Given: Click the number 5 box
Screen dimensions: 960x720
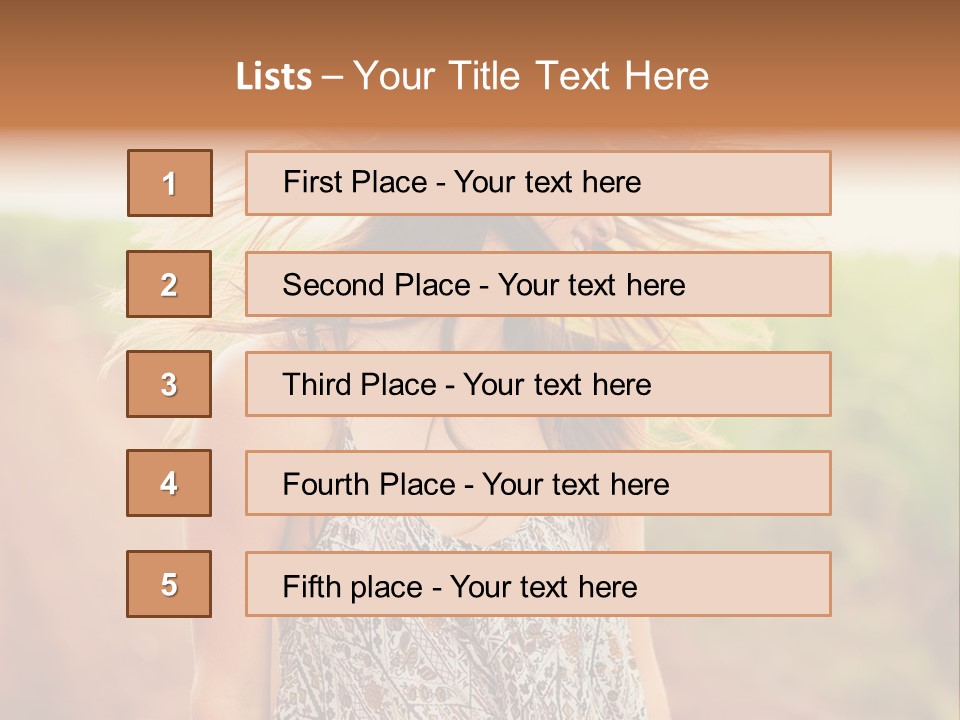Looking at the screenshot, I should (x=169, y=584).
